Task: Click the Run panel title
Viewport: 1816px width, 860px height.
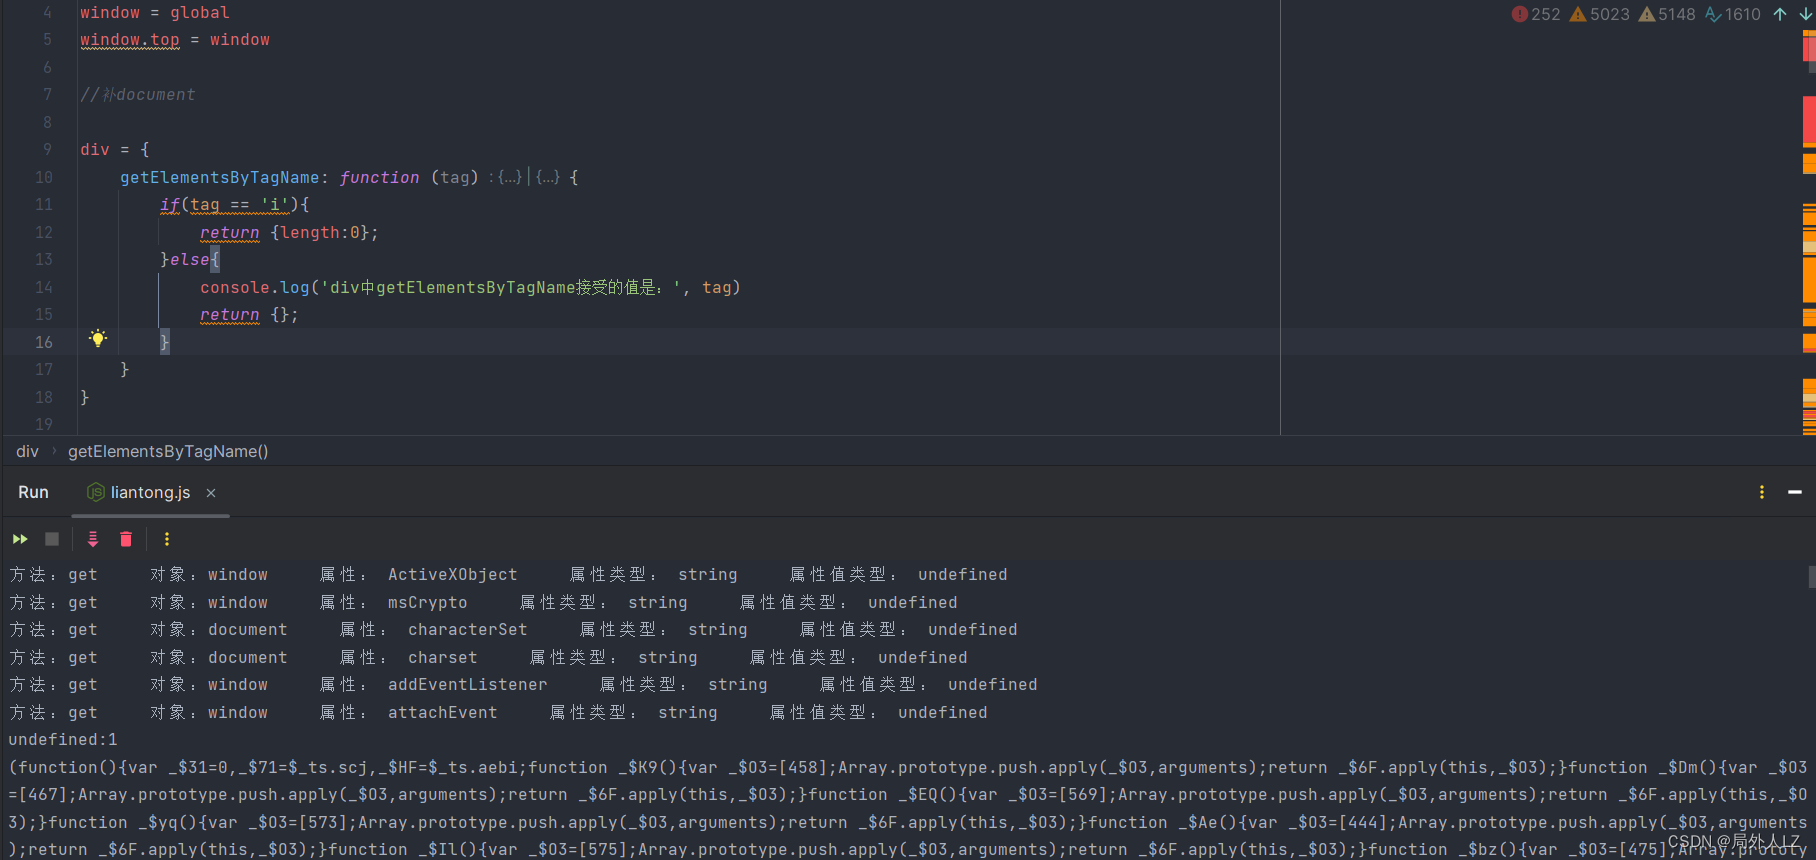Action: (33, 492)
